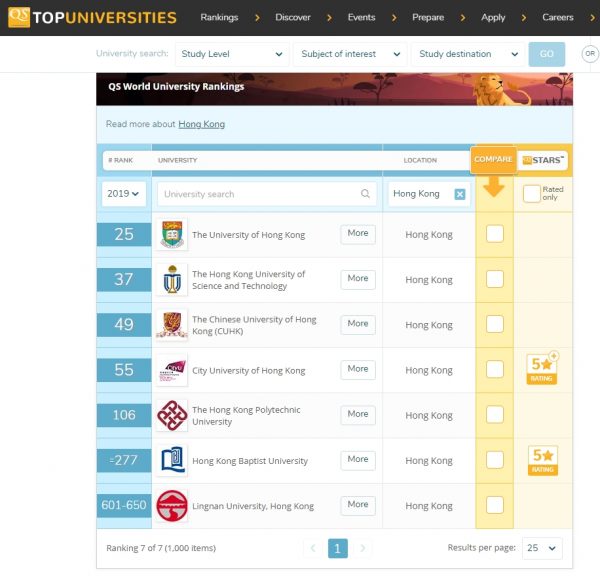Expand the Rankings menu arrow
The image size is (600, 576).
coord(257,18)
